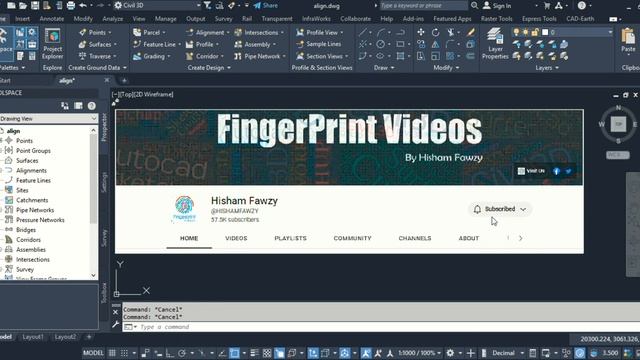Open Layer Properties manager

(x=495, y=44)
